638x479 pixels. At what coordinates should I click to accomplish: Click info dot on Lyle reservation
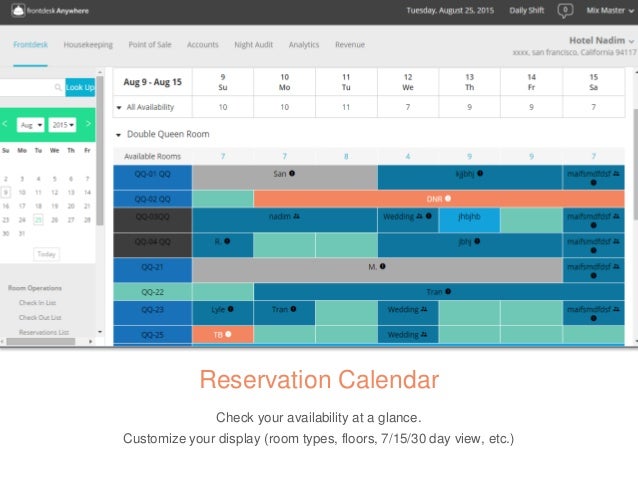point(231,309)
